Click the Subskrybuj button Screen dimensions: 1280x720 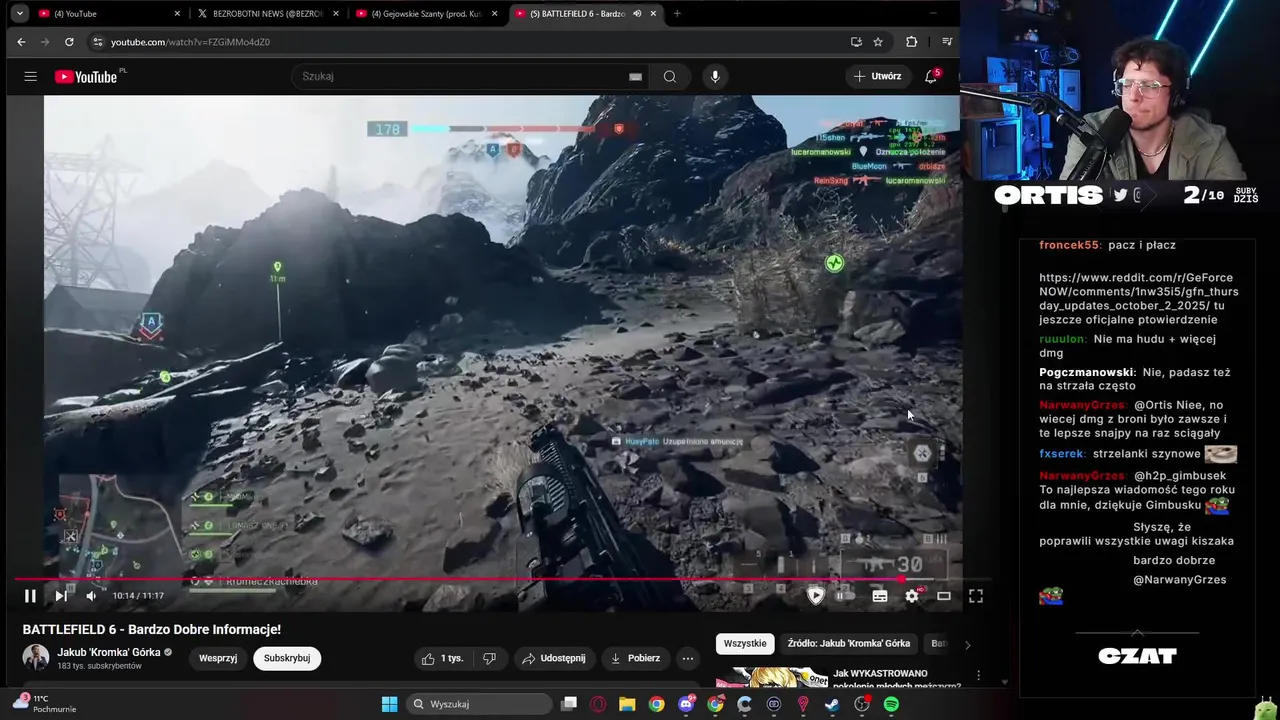287,658
